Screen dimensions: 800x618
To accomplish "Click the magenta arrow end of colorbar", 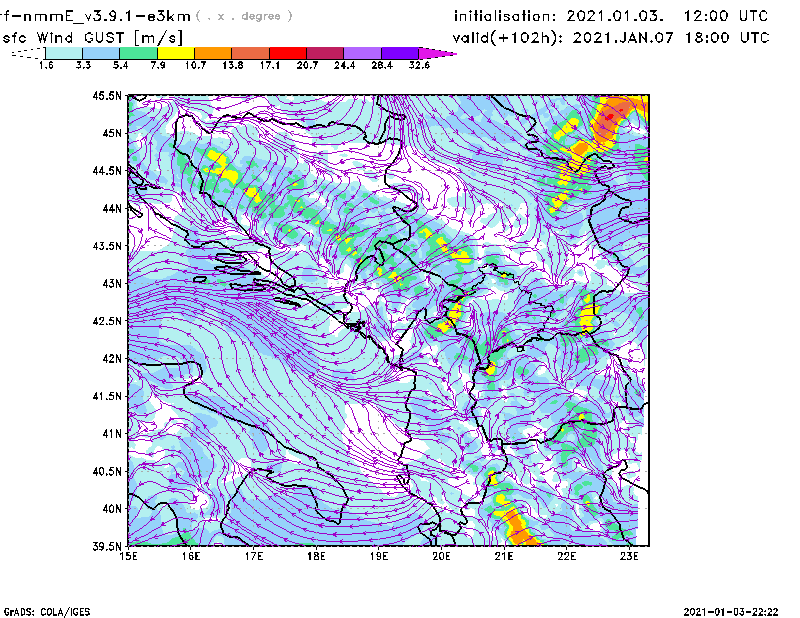I will tap(437, 53).
